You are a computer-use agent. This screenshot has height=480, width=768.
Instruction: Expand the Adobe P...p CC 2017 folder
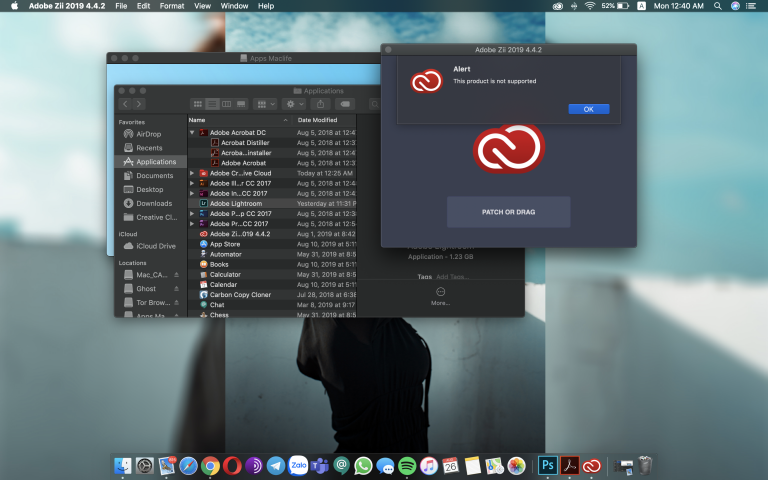192,214
